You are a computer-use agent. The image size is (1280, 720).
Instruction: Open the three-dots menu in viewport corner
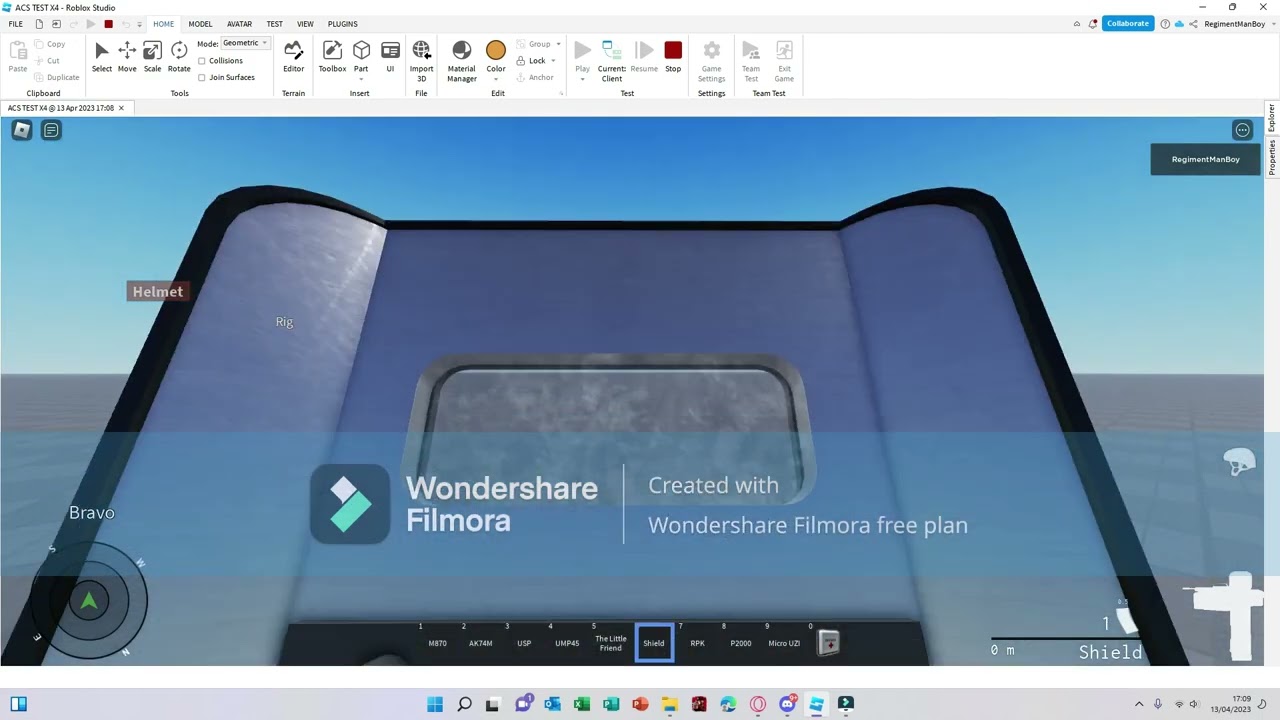tap(1242, 130)
